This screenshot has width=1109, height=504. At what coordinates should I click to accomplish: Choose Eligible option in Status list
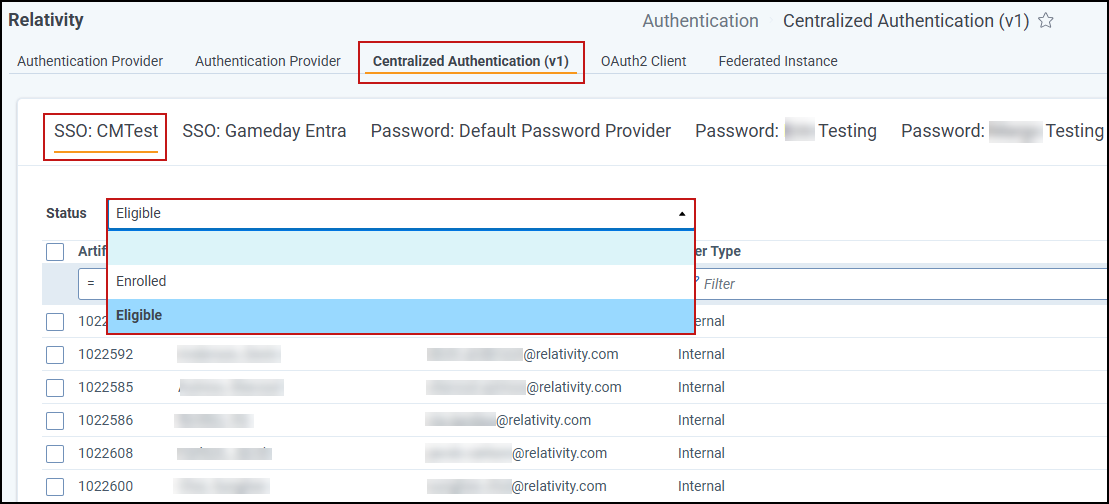(x=400, y=315)
